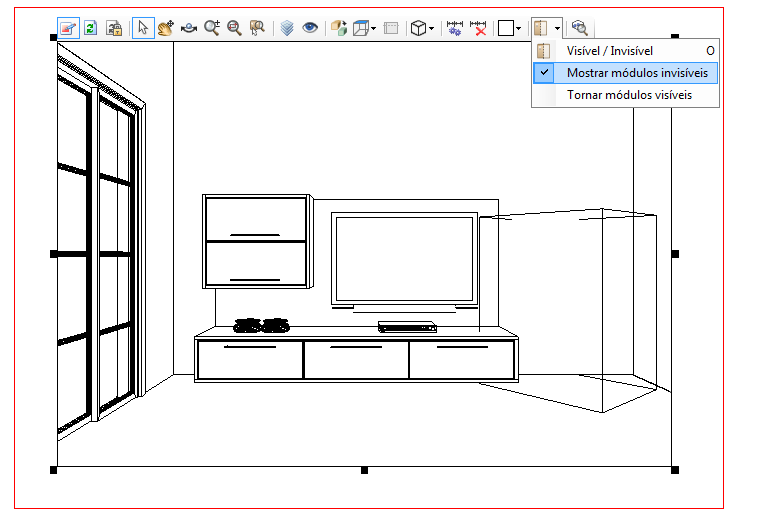Screen dimensions: 764x517
Task: Click the render material cubes icon
Action: coord(339,28)
